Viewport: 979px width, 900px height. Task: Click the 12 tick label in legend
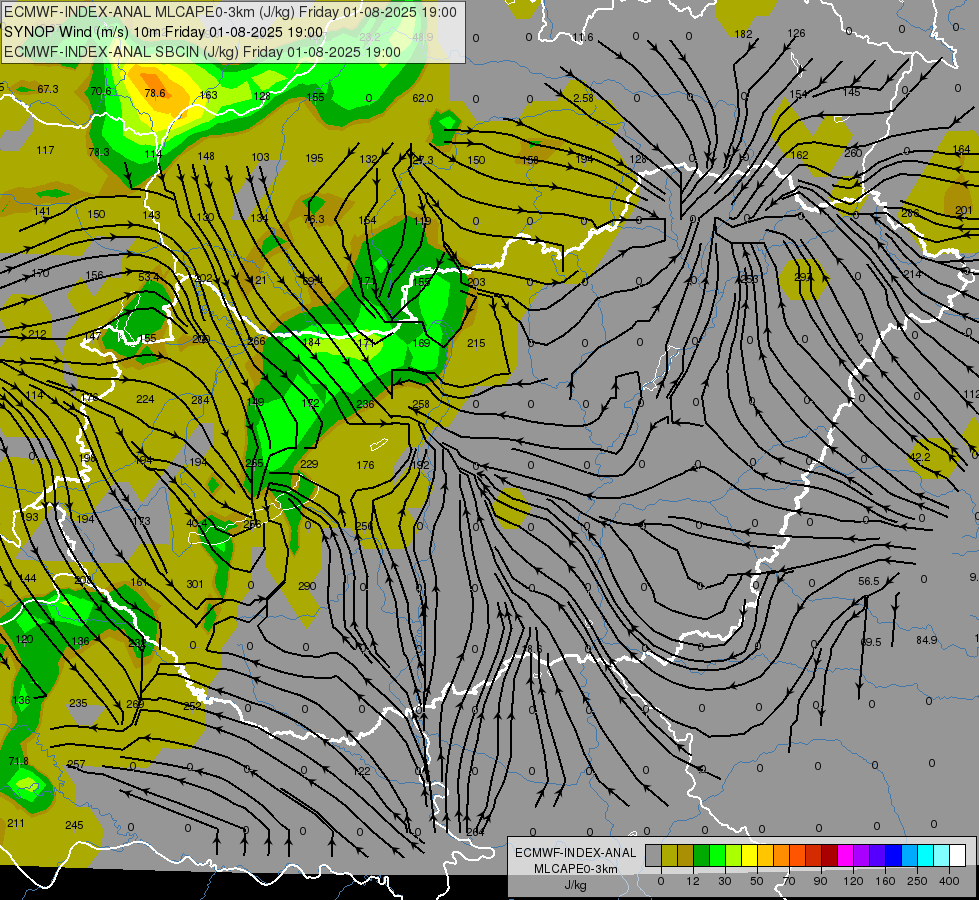coord(693,881)
